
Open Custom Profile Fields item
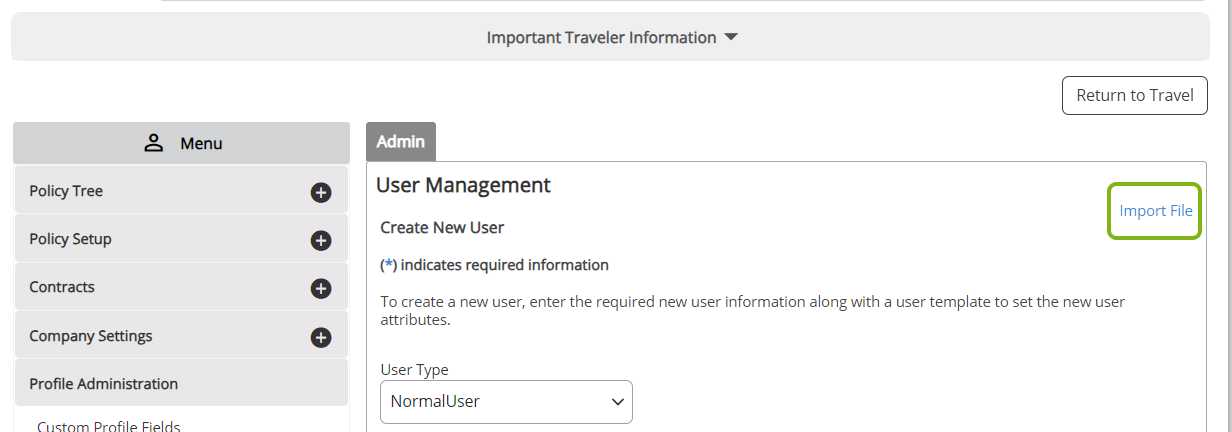pos(108,426)
